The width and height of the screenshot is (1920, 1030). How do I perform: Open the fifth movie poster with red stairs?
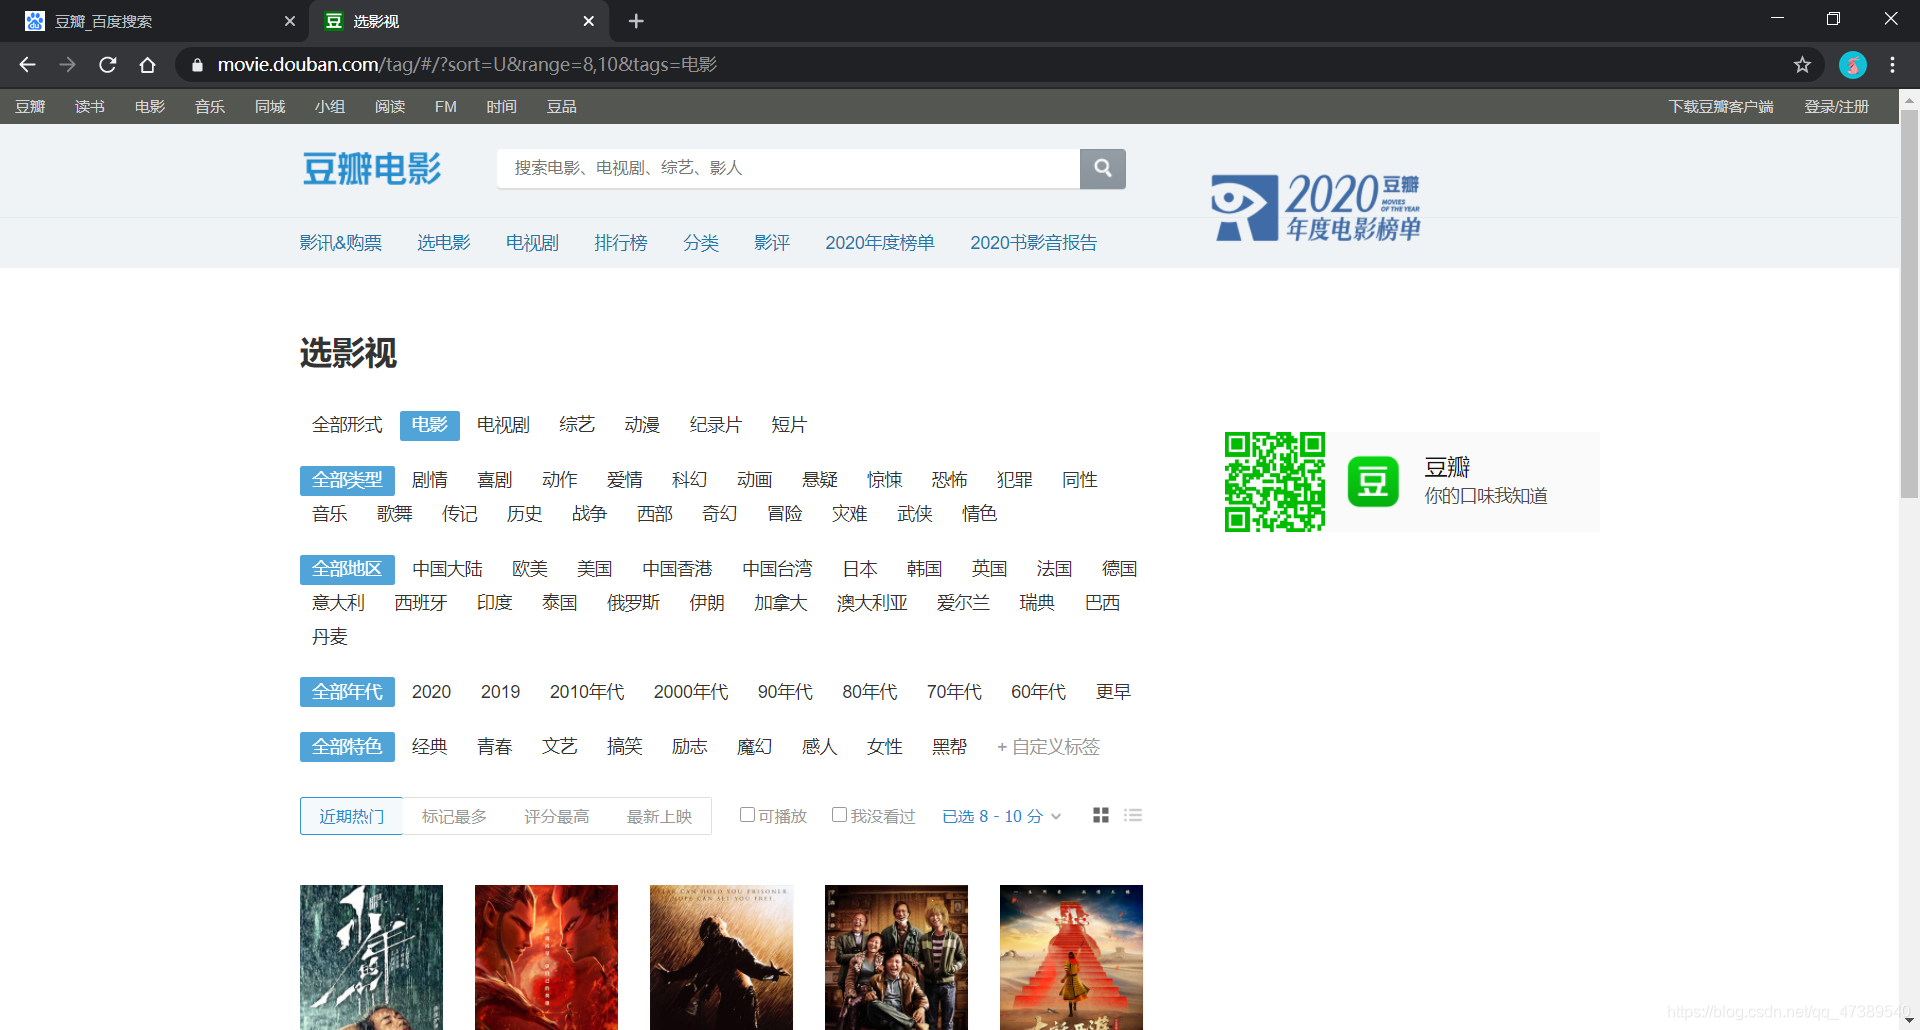[1071, 957]
